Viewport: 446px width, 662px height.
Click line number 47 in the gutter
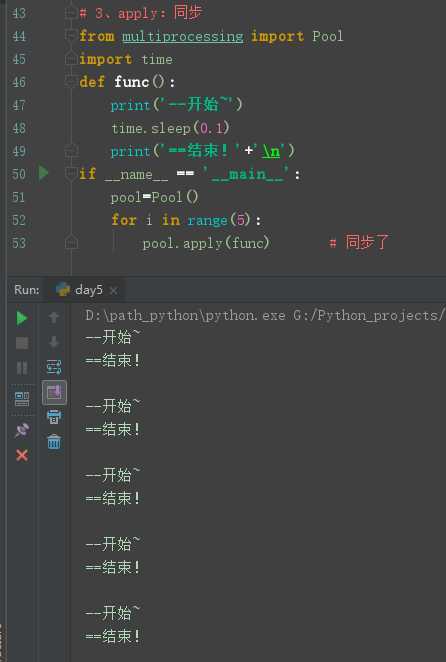[19, 105]
